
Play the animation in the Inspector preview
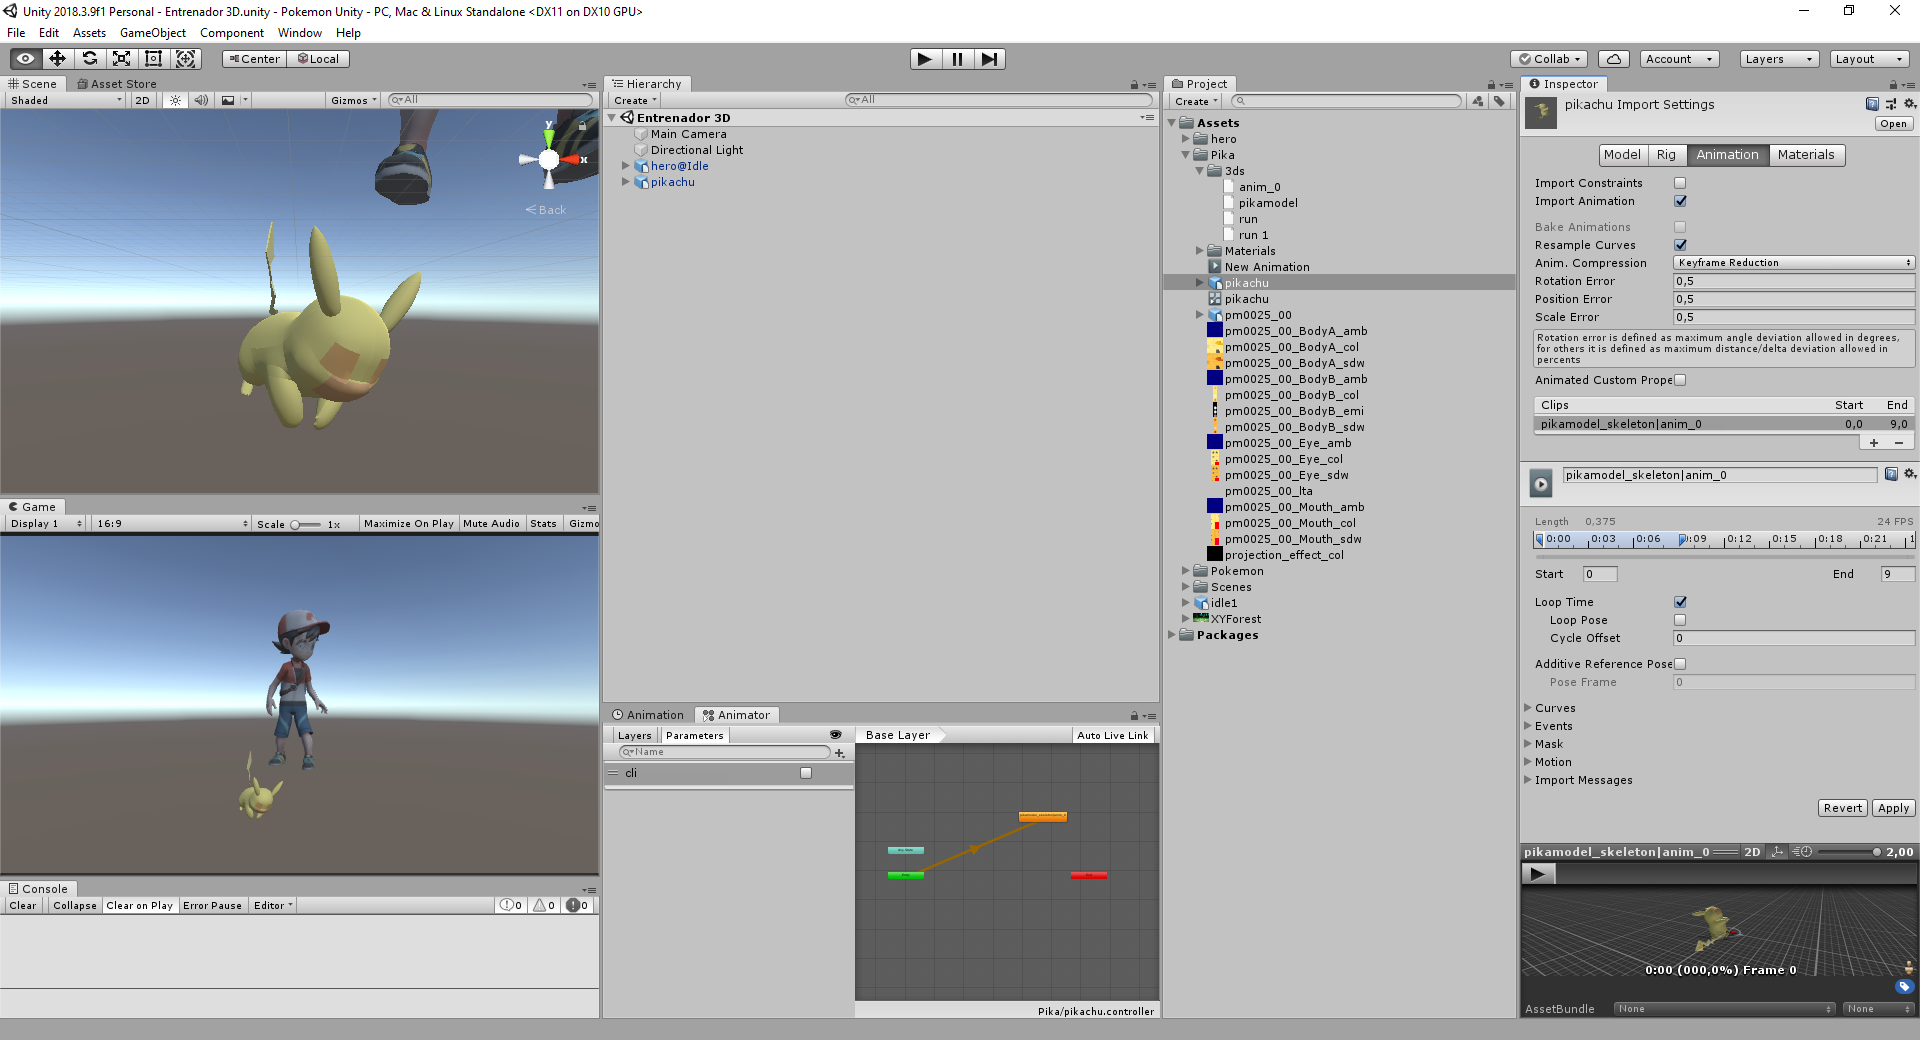coord(1538,874)
